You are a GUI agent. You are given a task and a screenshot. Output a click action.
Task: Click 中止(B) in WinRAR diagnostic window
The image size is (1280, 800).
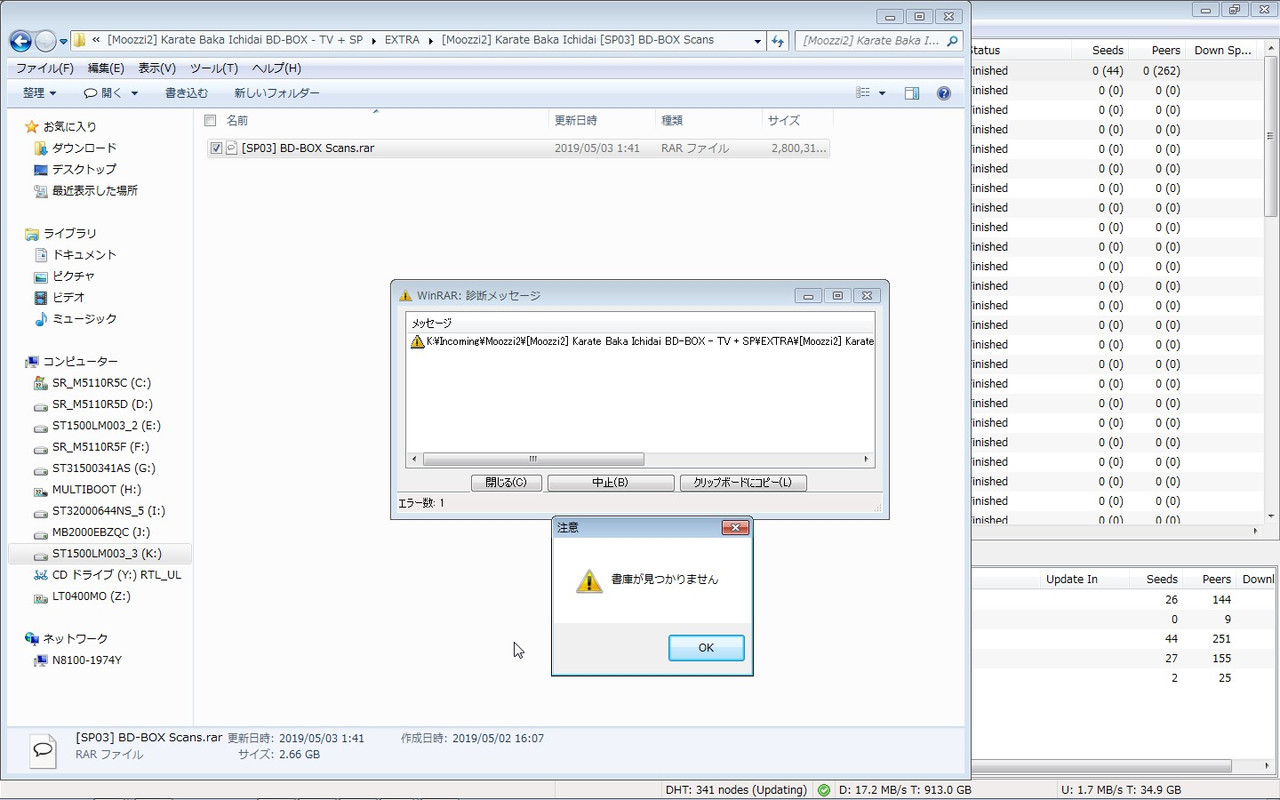pos(610,482)
